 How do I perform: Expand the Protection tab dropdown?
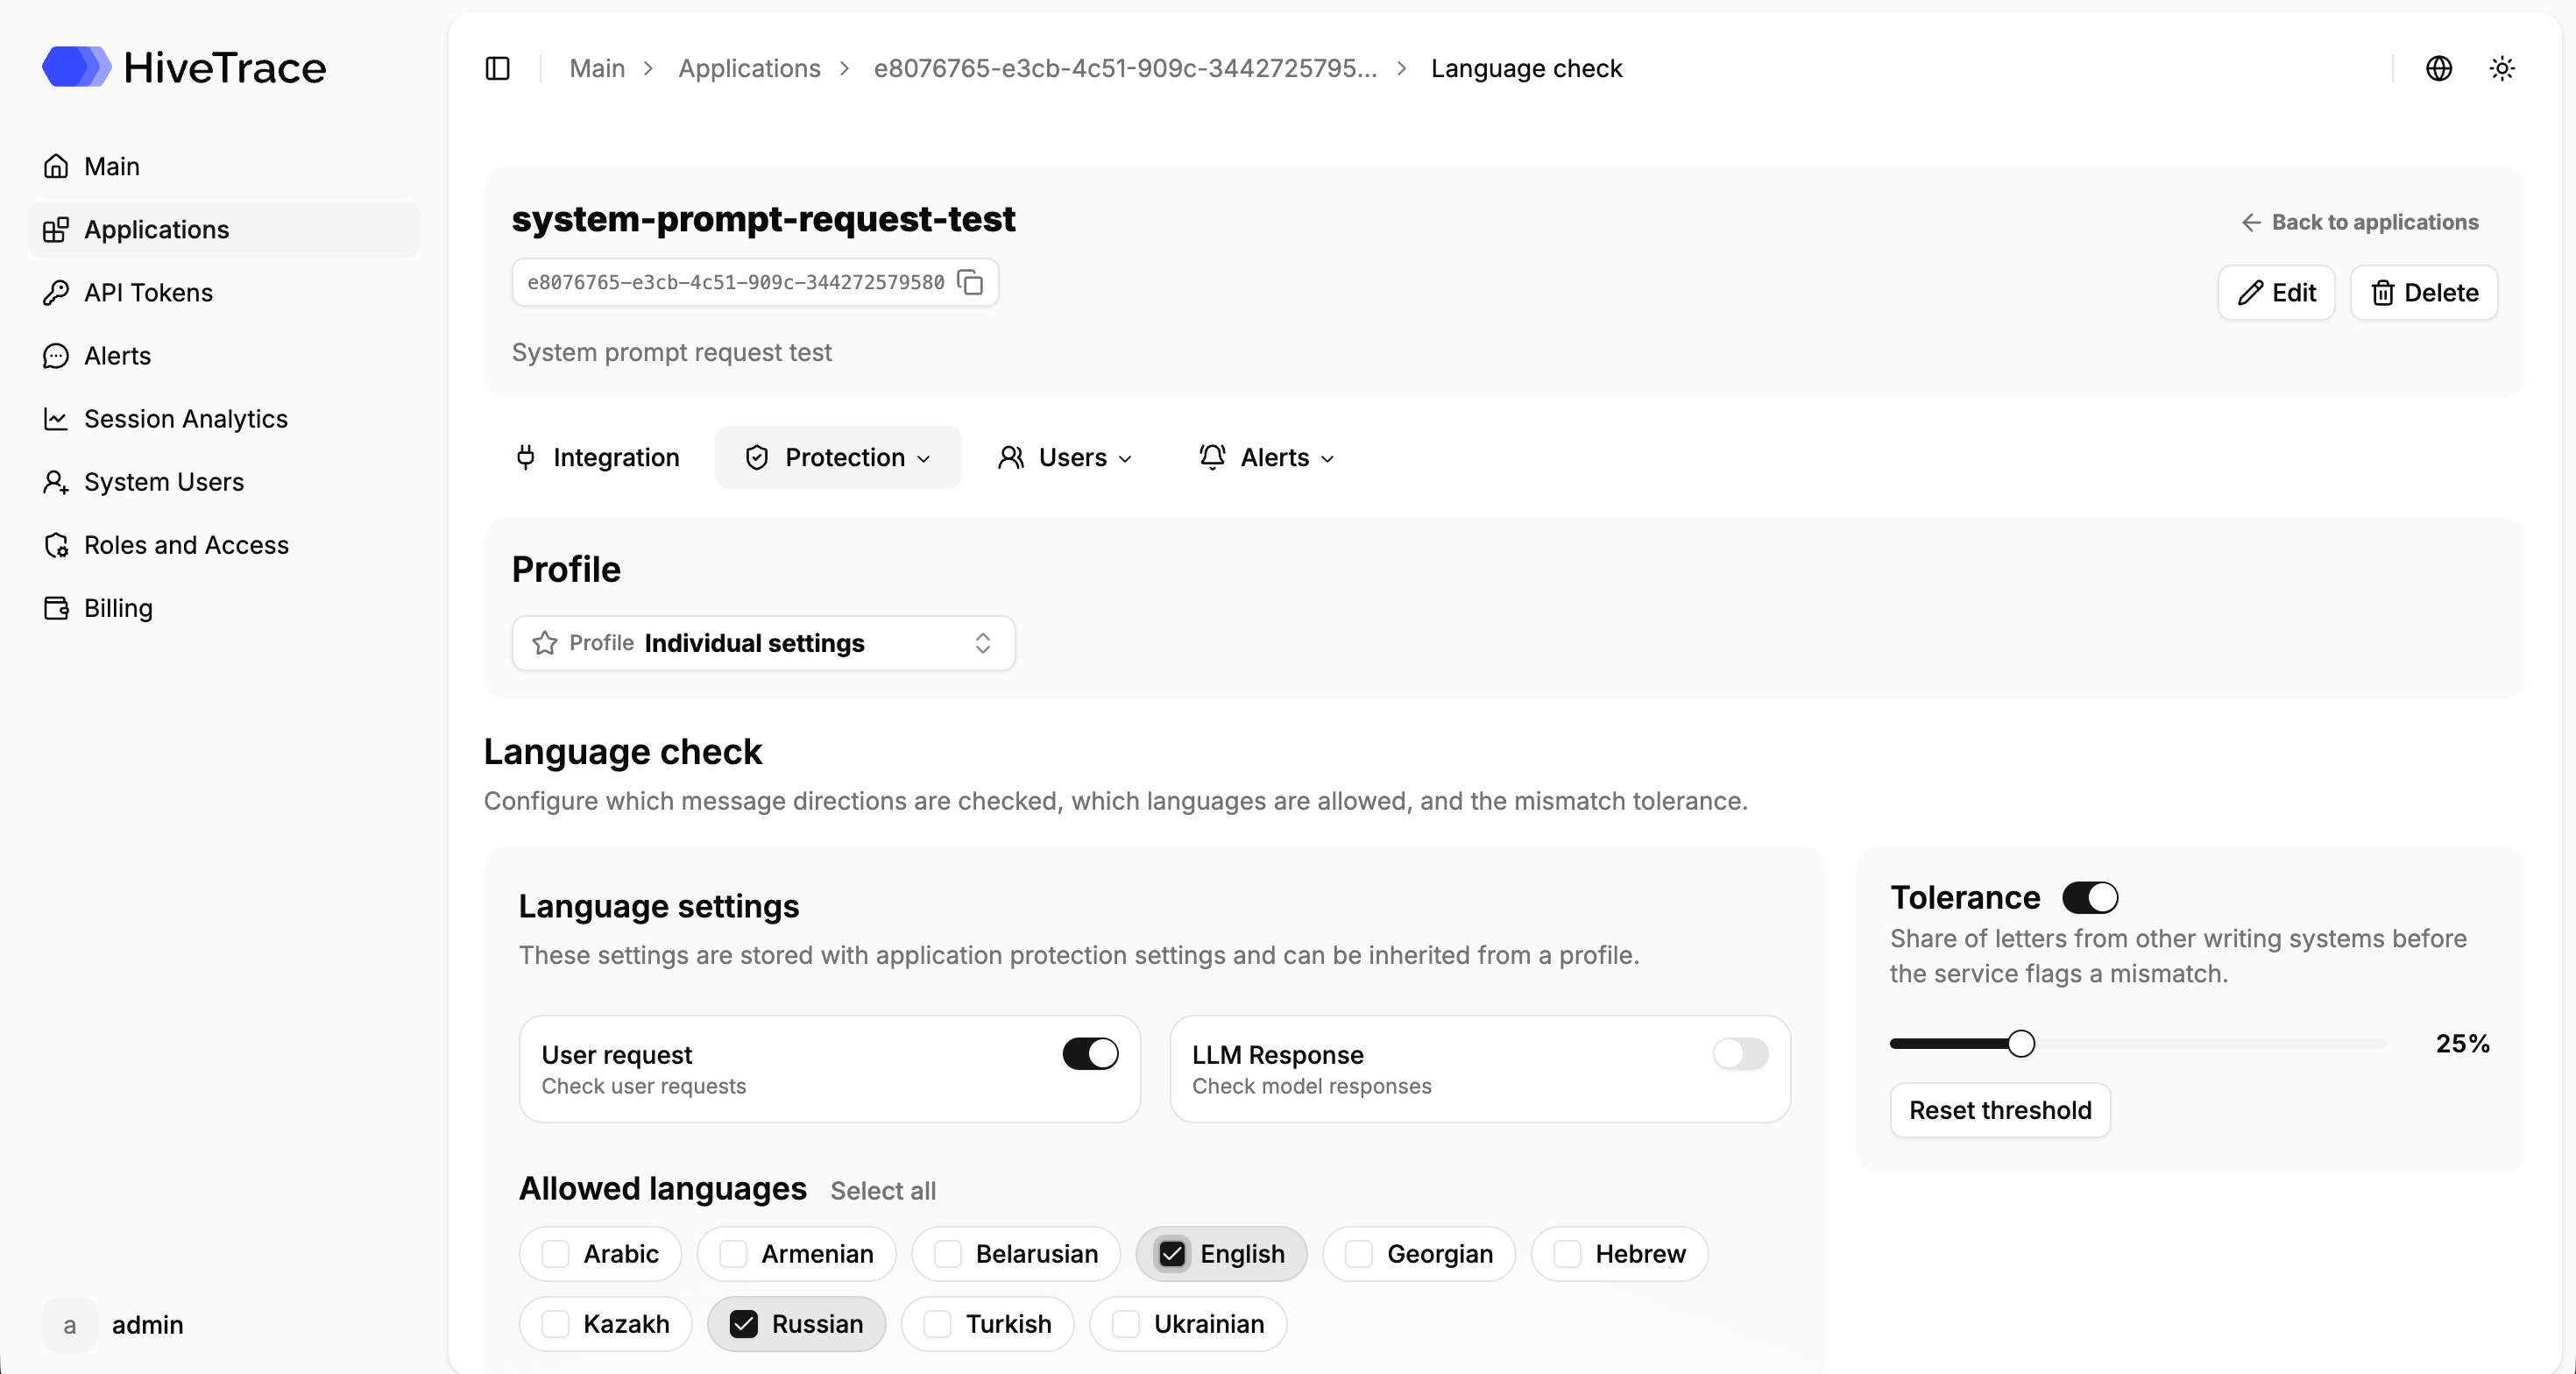click(x=838, y=457)
